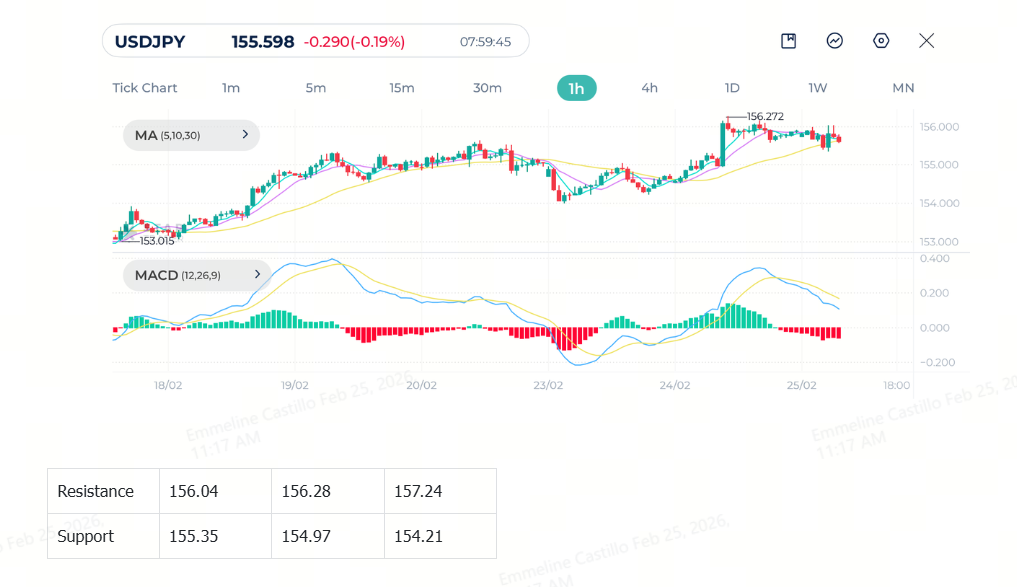Open the hexagon chart settings icon
Screen dimensions: 1017x587
point(881,41)
